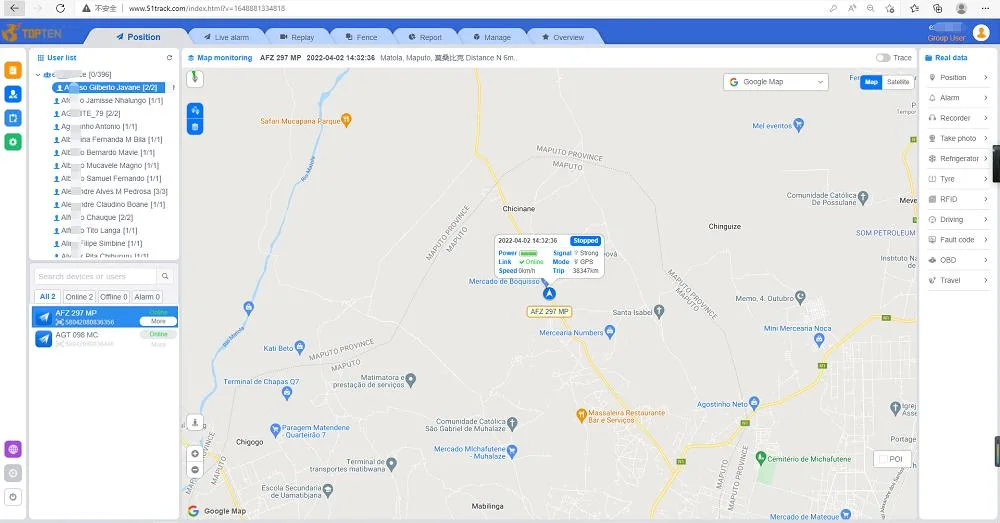Expand the Alarm real data item
The width and height of the screenshot is (1000, 523).
click(958, 98)
